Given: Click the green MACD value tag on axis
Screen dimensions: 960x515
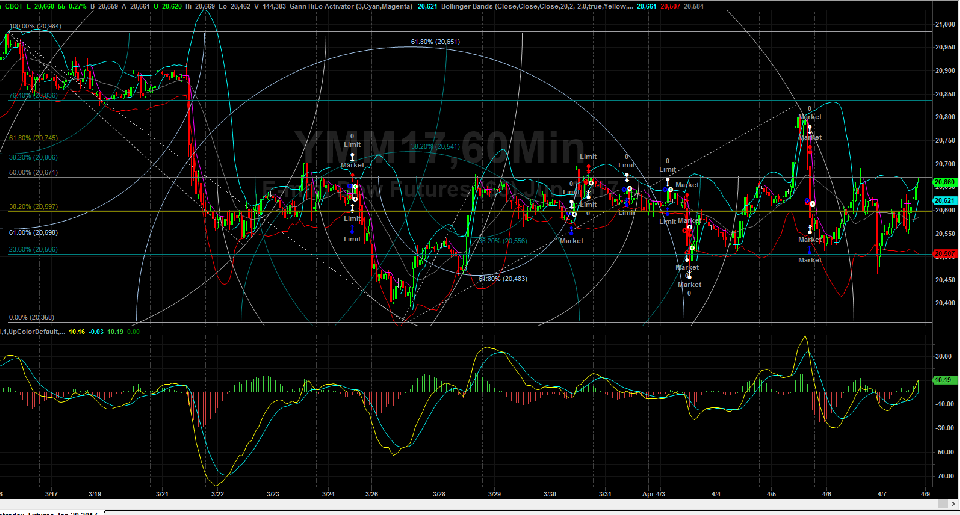Looking at the screenshot, I should [x=943, y=380].
